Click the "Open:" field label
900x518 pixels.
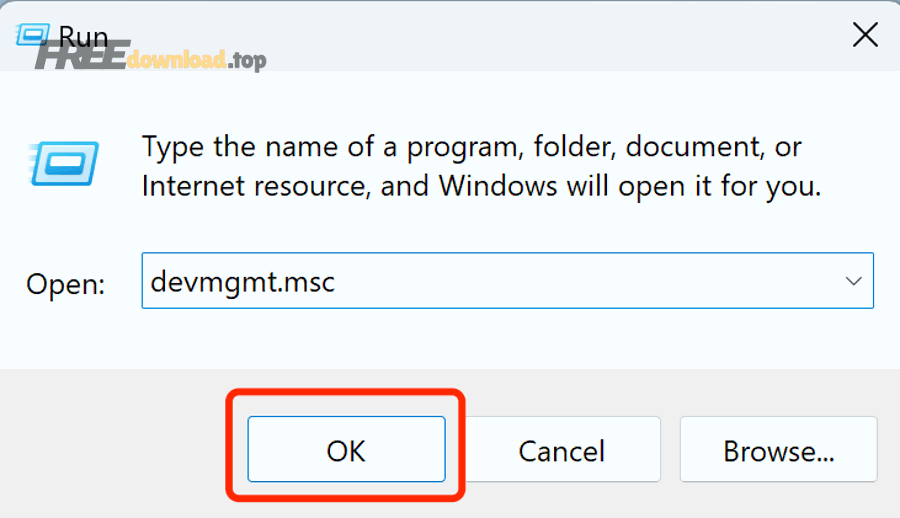pos(65,284)
